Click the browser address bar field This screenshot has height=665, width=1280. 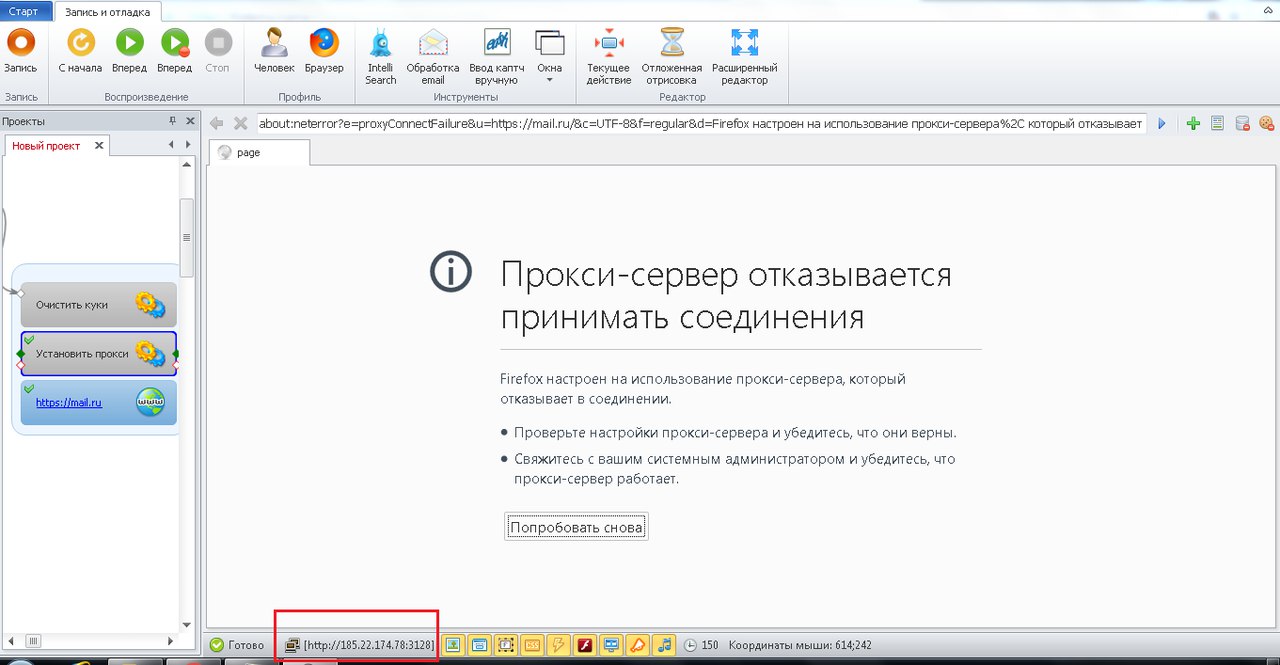pos(701,123)
